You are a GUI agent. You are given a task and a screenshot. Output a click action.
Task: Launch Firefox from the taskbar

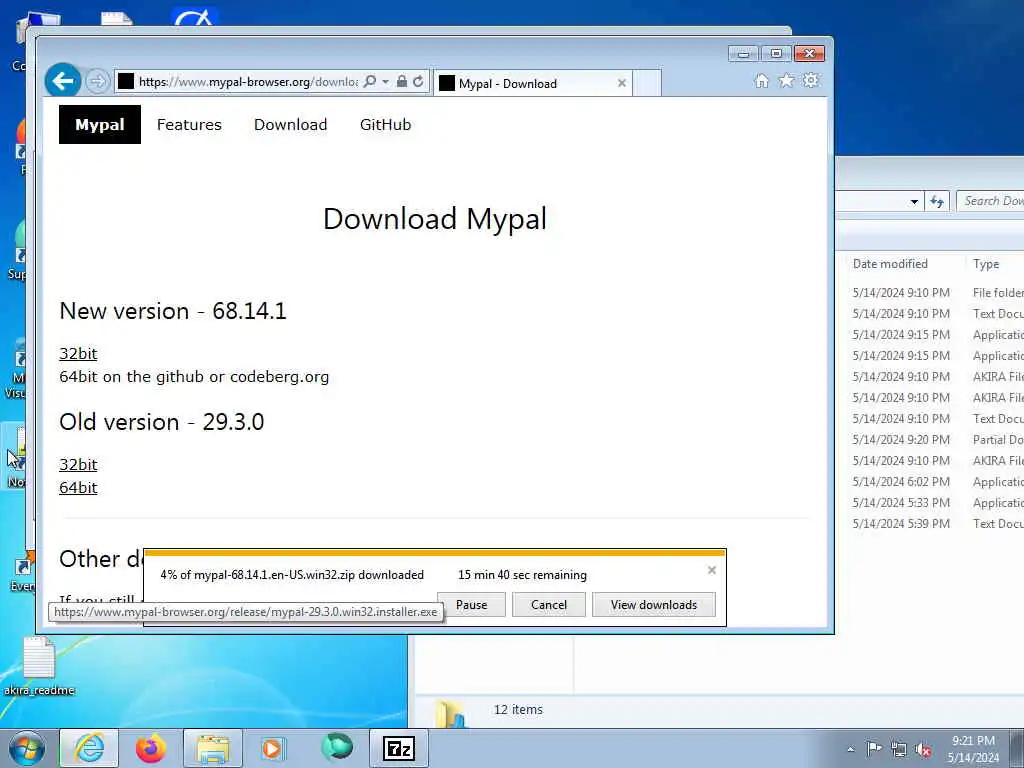150,748
